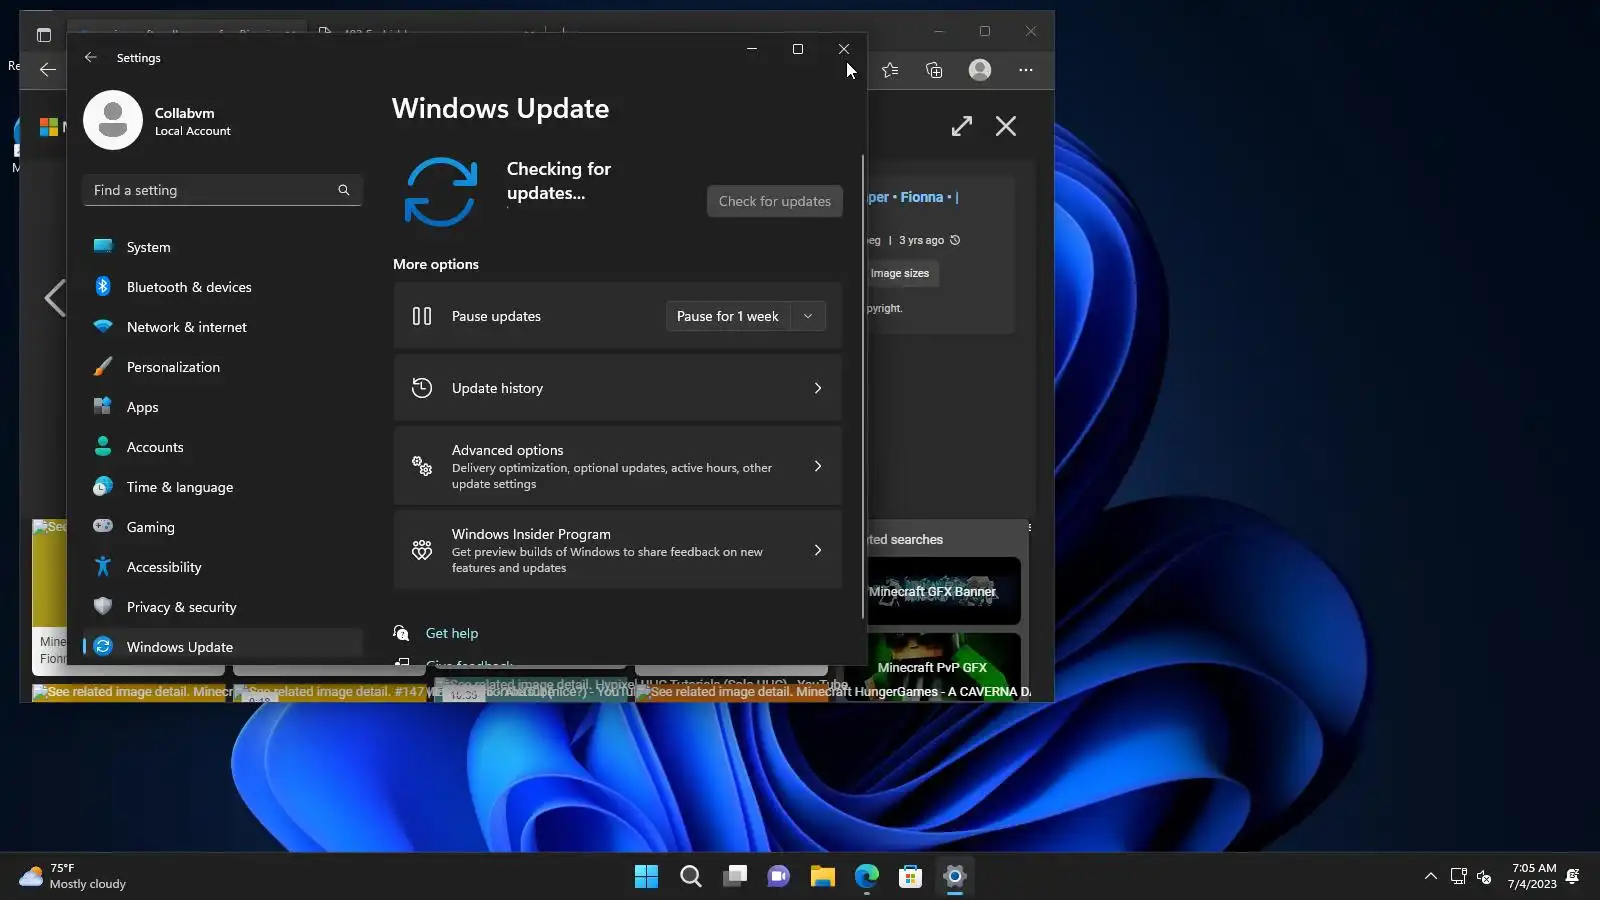Expand Advanced options via its chevron
Screen dimensions: 1600x900
[x=818, y=466]
